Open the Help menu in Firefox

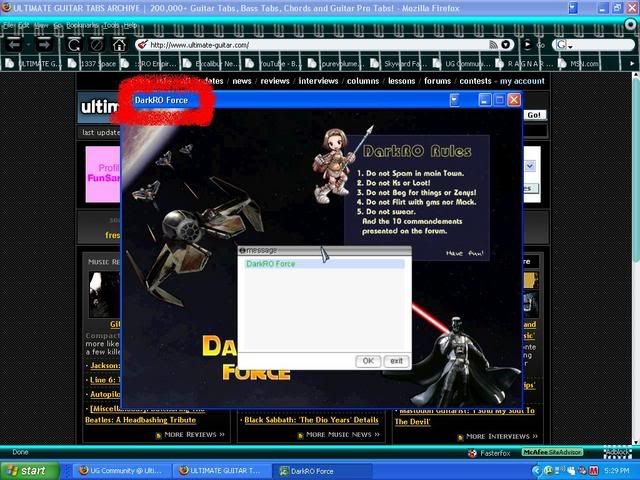click(130, 25)
